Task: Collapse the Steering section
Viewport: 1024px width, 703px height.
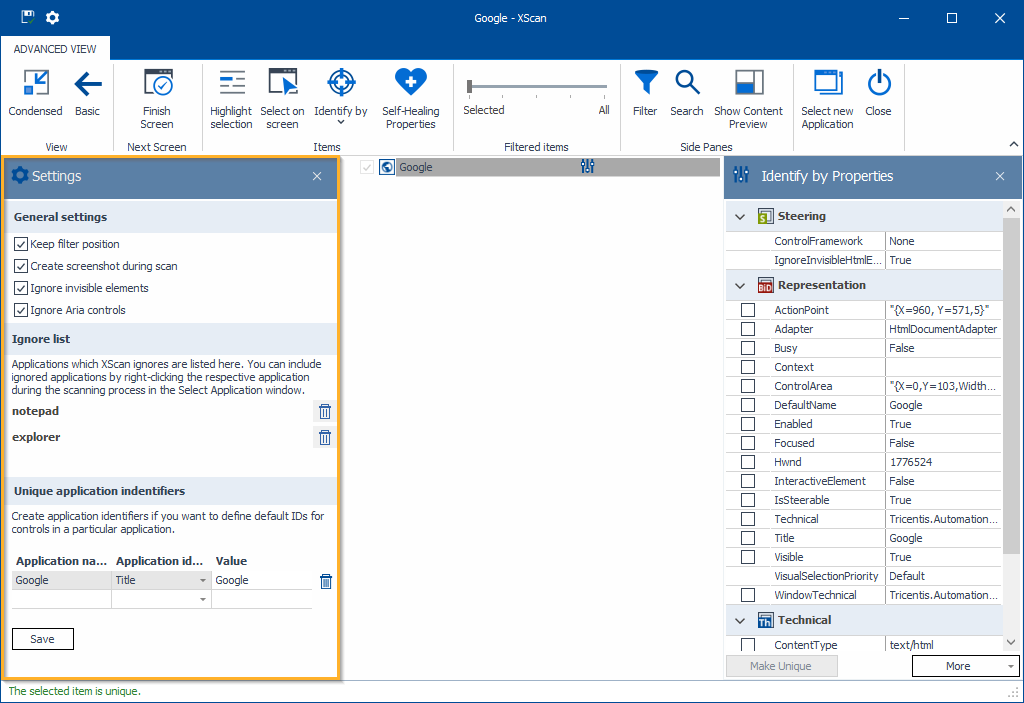Action: (x=740, y=216)
